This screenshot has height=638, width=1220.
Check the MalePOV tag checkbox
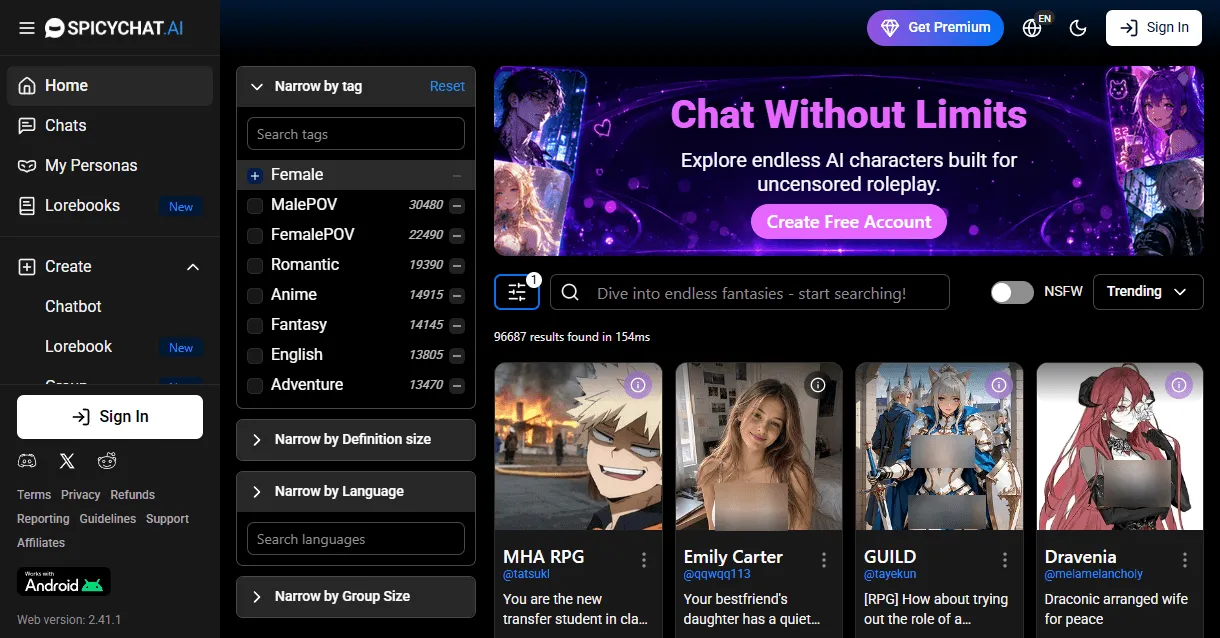pos(255,205)
